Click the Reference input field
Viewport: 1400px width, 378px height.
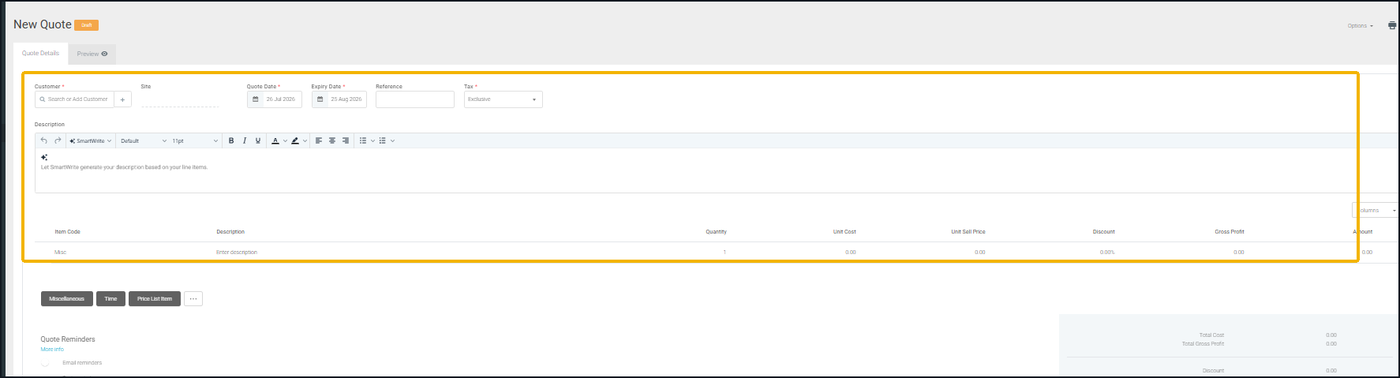[x=415, y=99]
